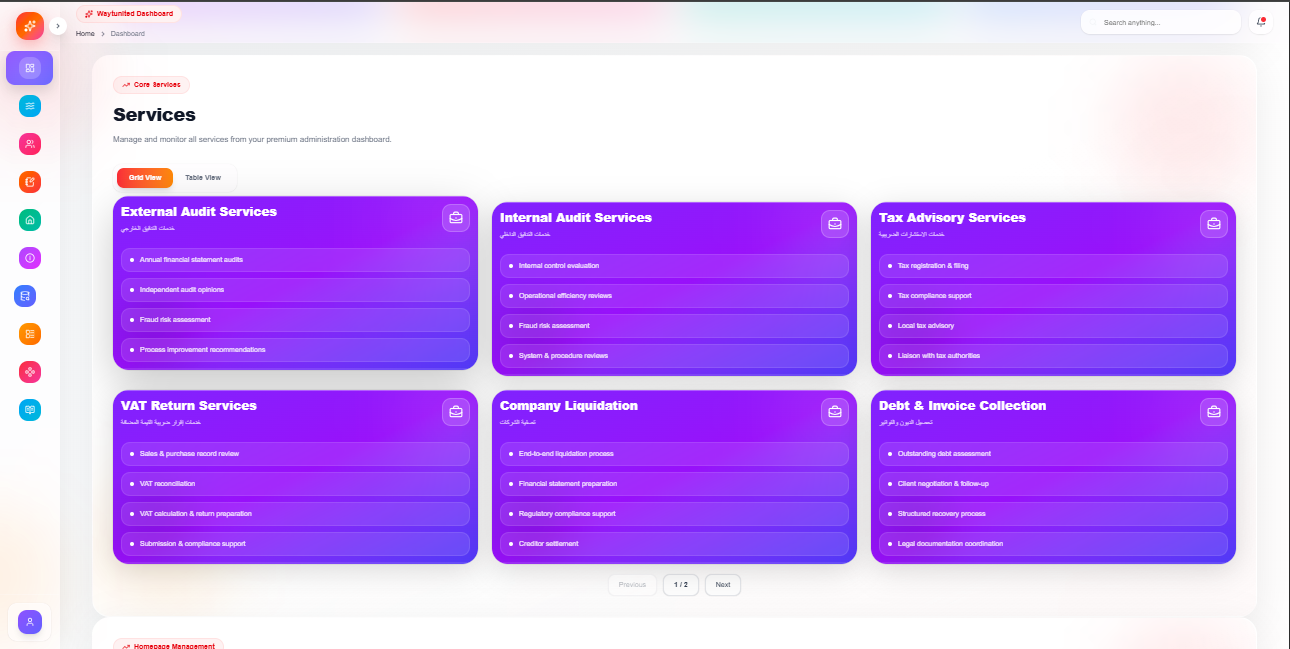This screenshot has width=1290, height=649.
Task: Select 'Regulatory compliance support' row
Action: [674, 514]
